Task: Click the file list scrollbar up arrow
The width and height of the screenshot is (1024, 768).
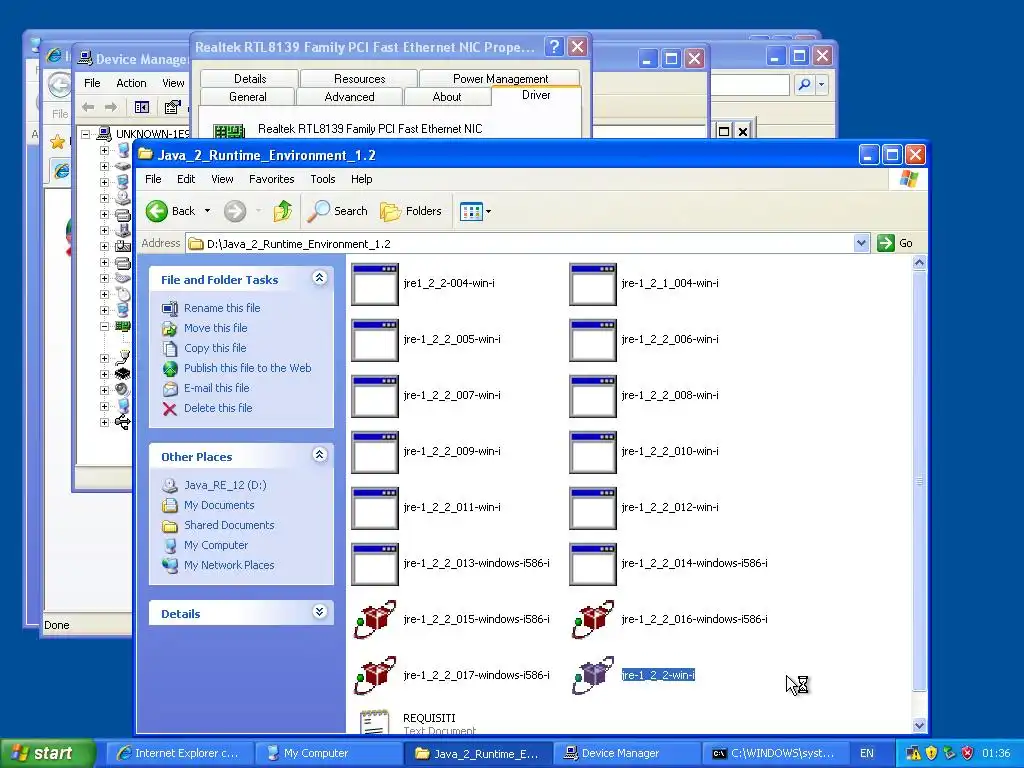Action: 919,263
